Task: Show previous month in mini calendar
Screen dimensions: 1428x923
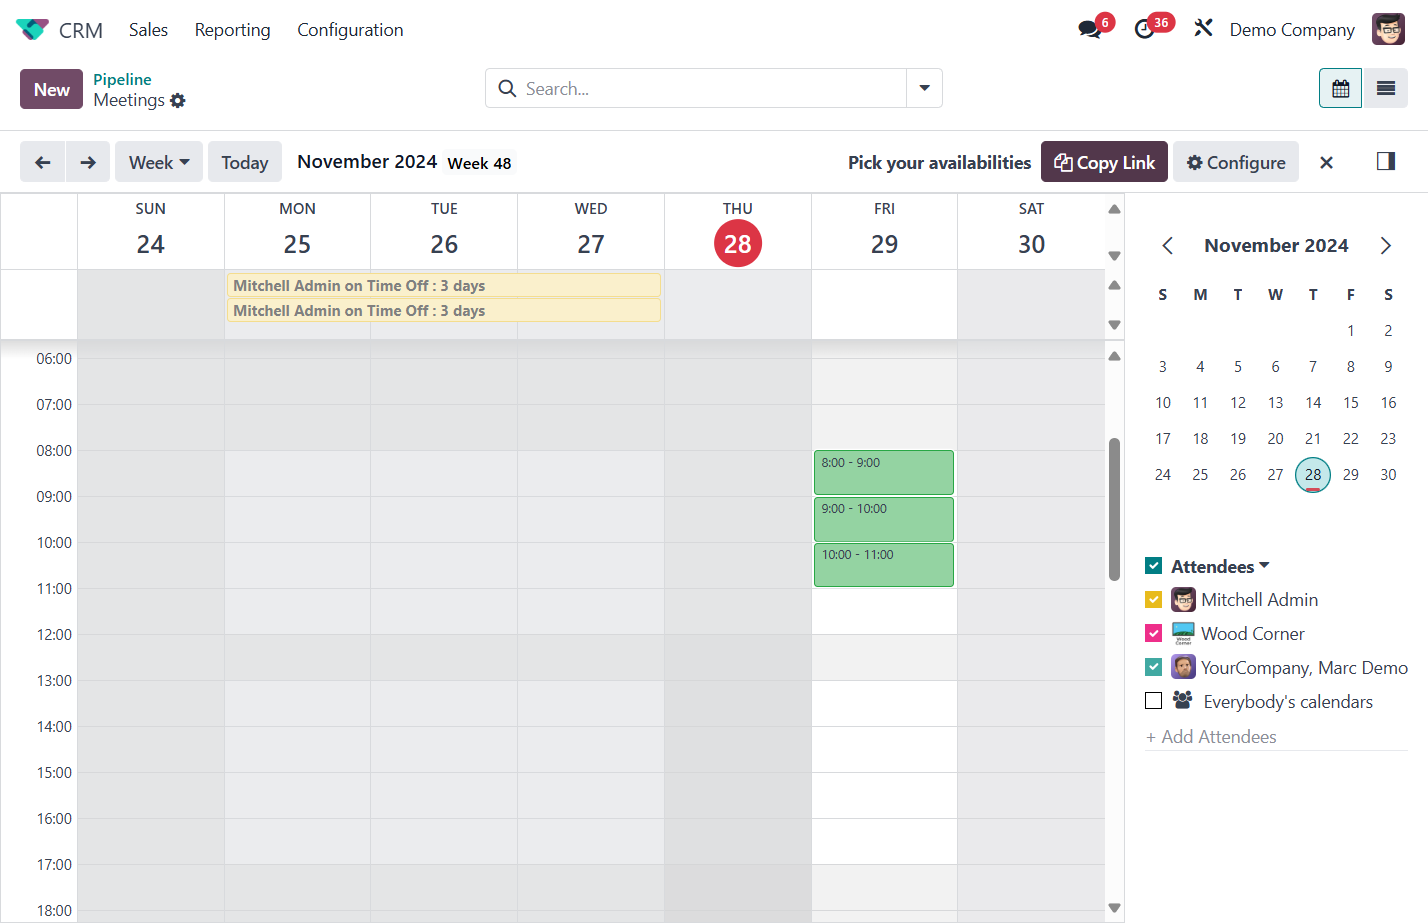Action: pyautogui.click(x=1167, y=246)
